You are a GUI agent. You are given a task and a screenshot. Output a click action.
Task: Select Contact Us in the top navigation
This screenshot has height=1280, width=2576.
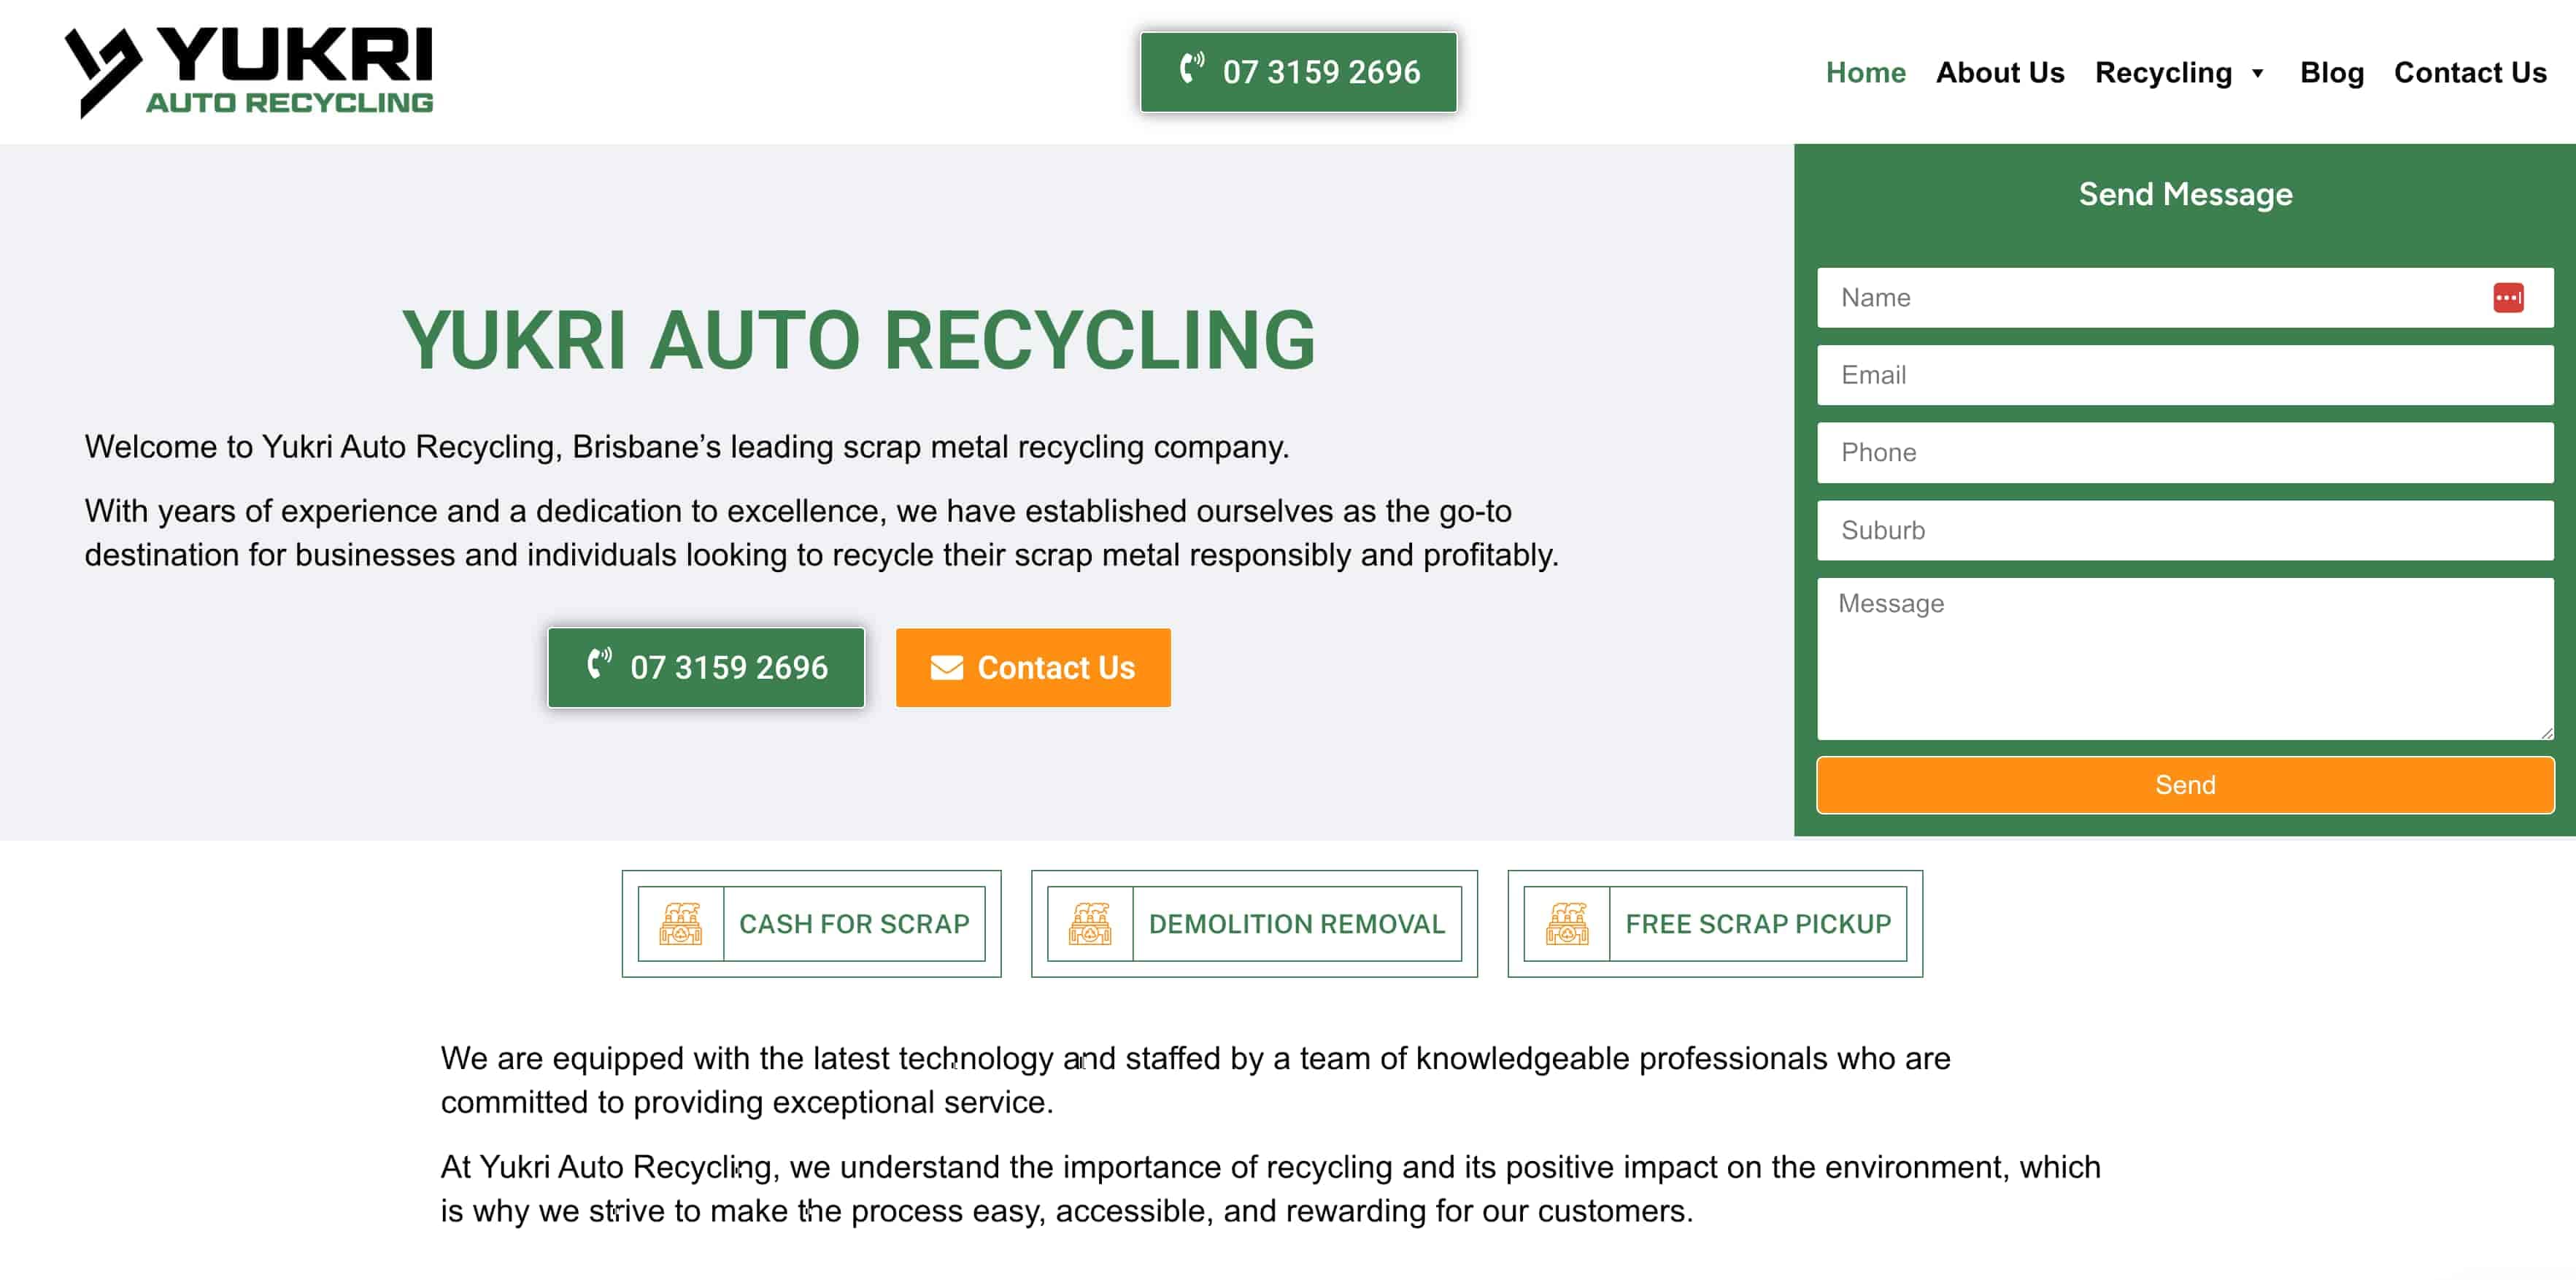(2469, 73)
